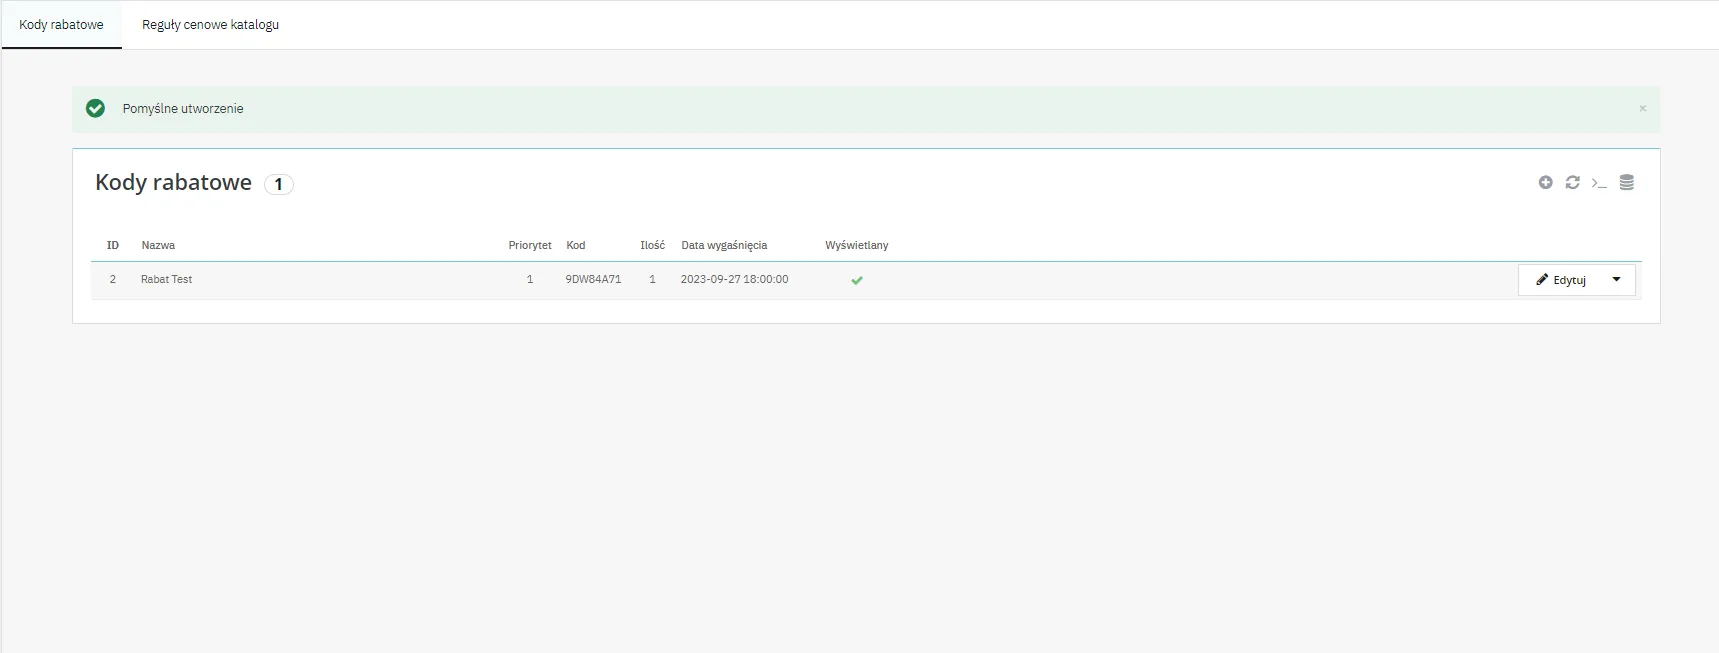Click the expiry date 2023-09-27 18:00:00
Screen dimensions: 1719x653
(x=734, y=280)
